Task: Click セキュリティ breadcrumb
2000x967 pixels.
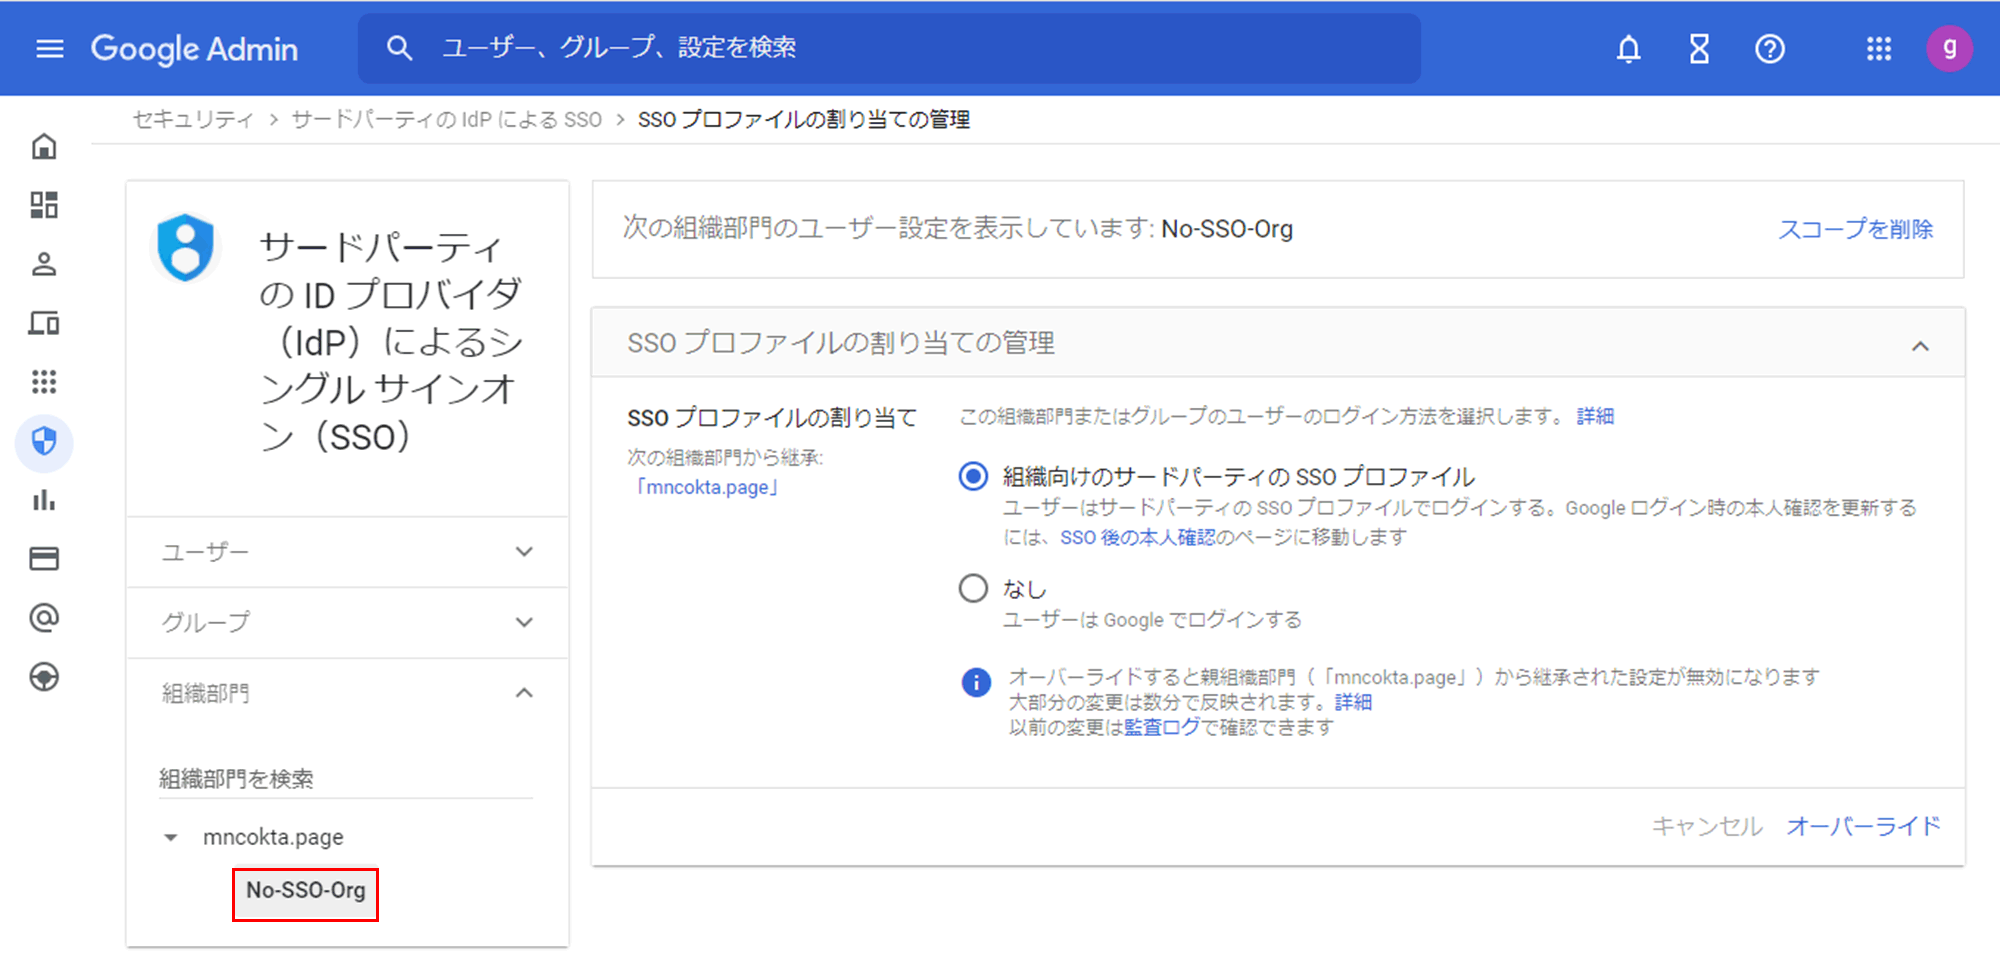Action: pos(193,119)
